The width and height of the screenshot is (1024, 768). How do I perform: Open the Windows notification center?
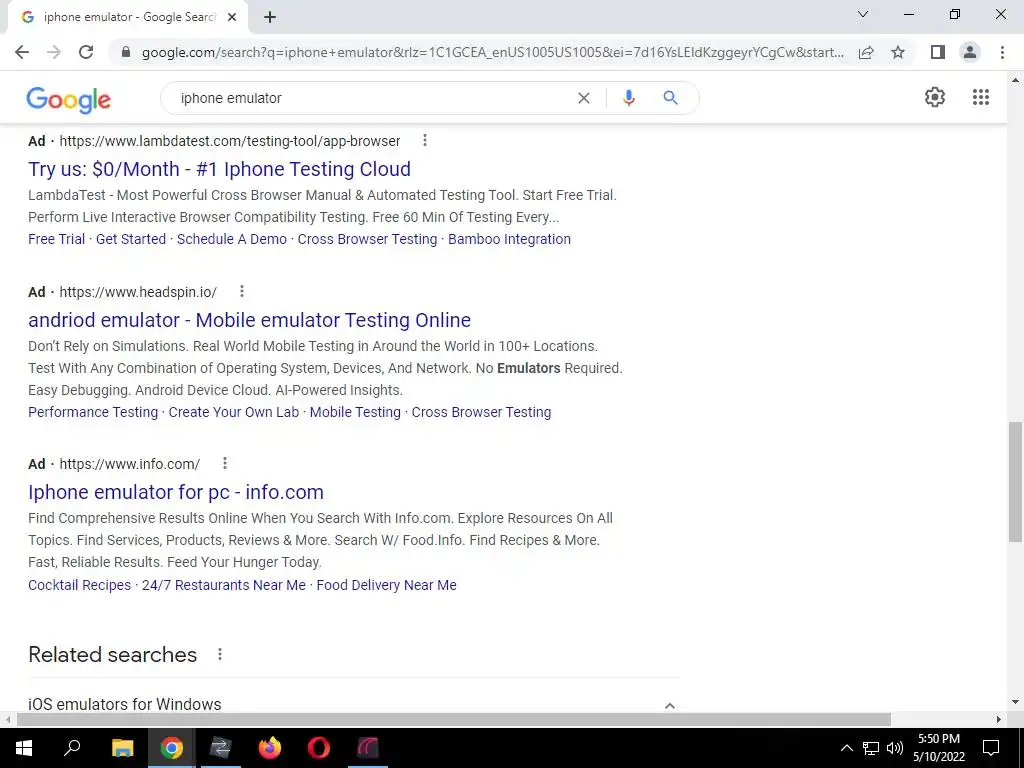(x=991, y=748)
